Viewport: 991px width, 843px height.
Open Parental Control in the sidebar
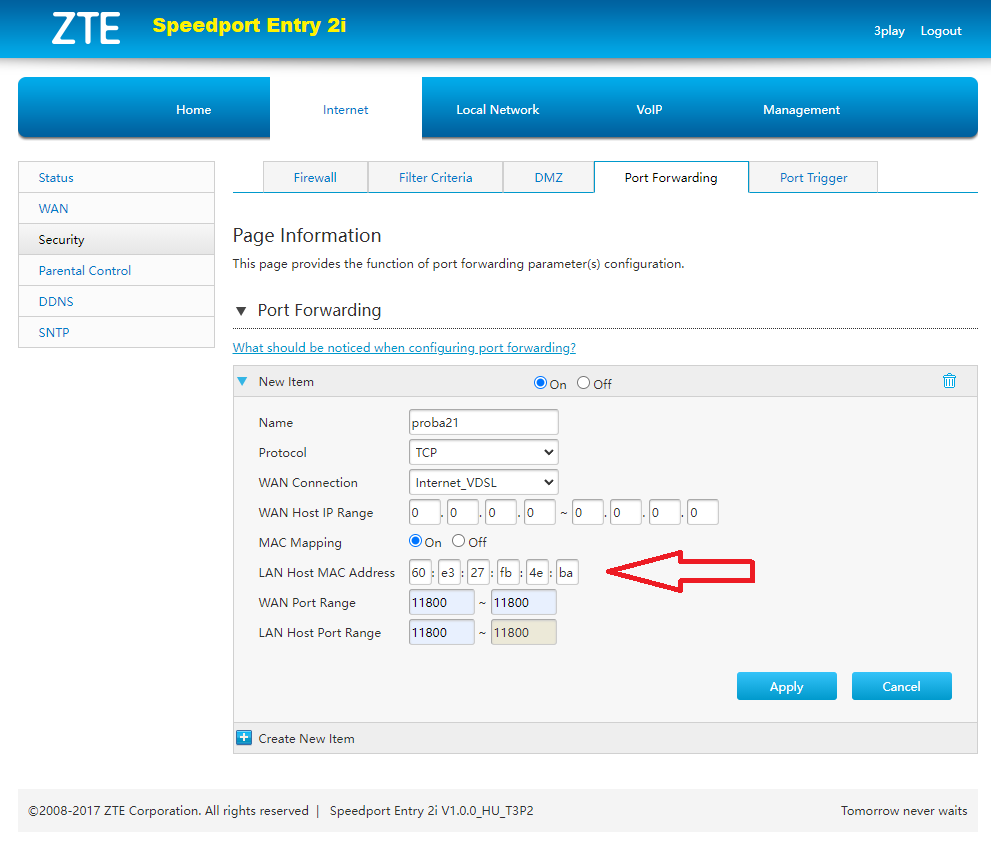pyautogui.click(x=116, y=270)
